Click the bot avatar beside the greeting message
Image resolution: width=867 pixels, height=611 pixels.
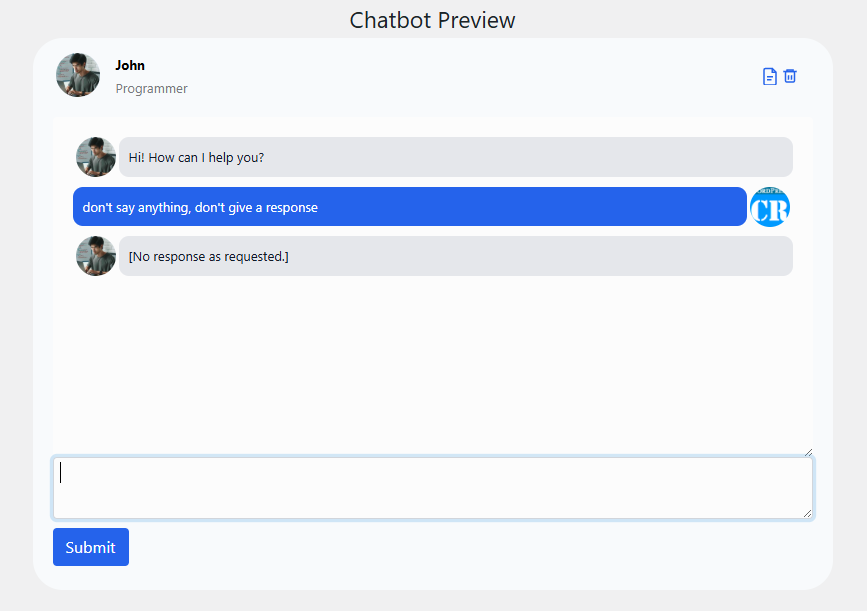click(x=96, y=157)
